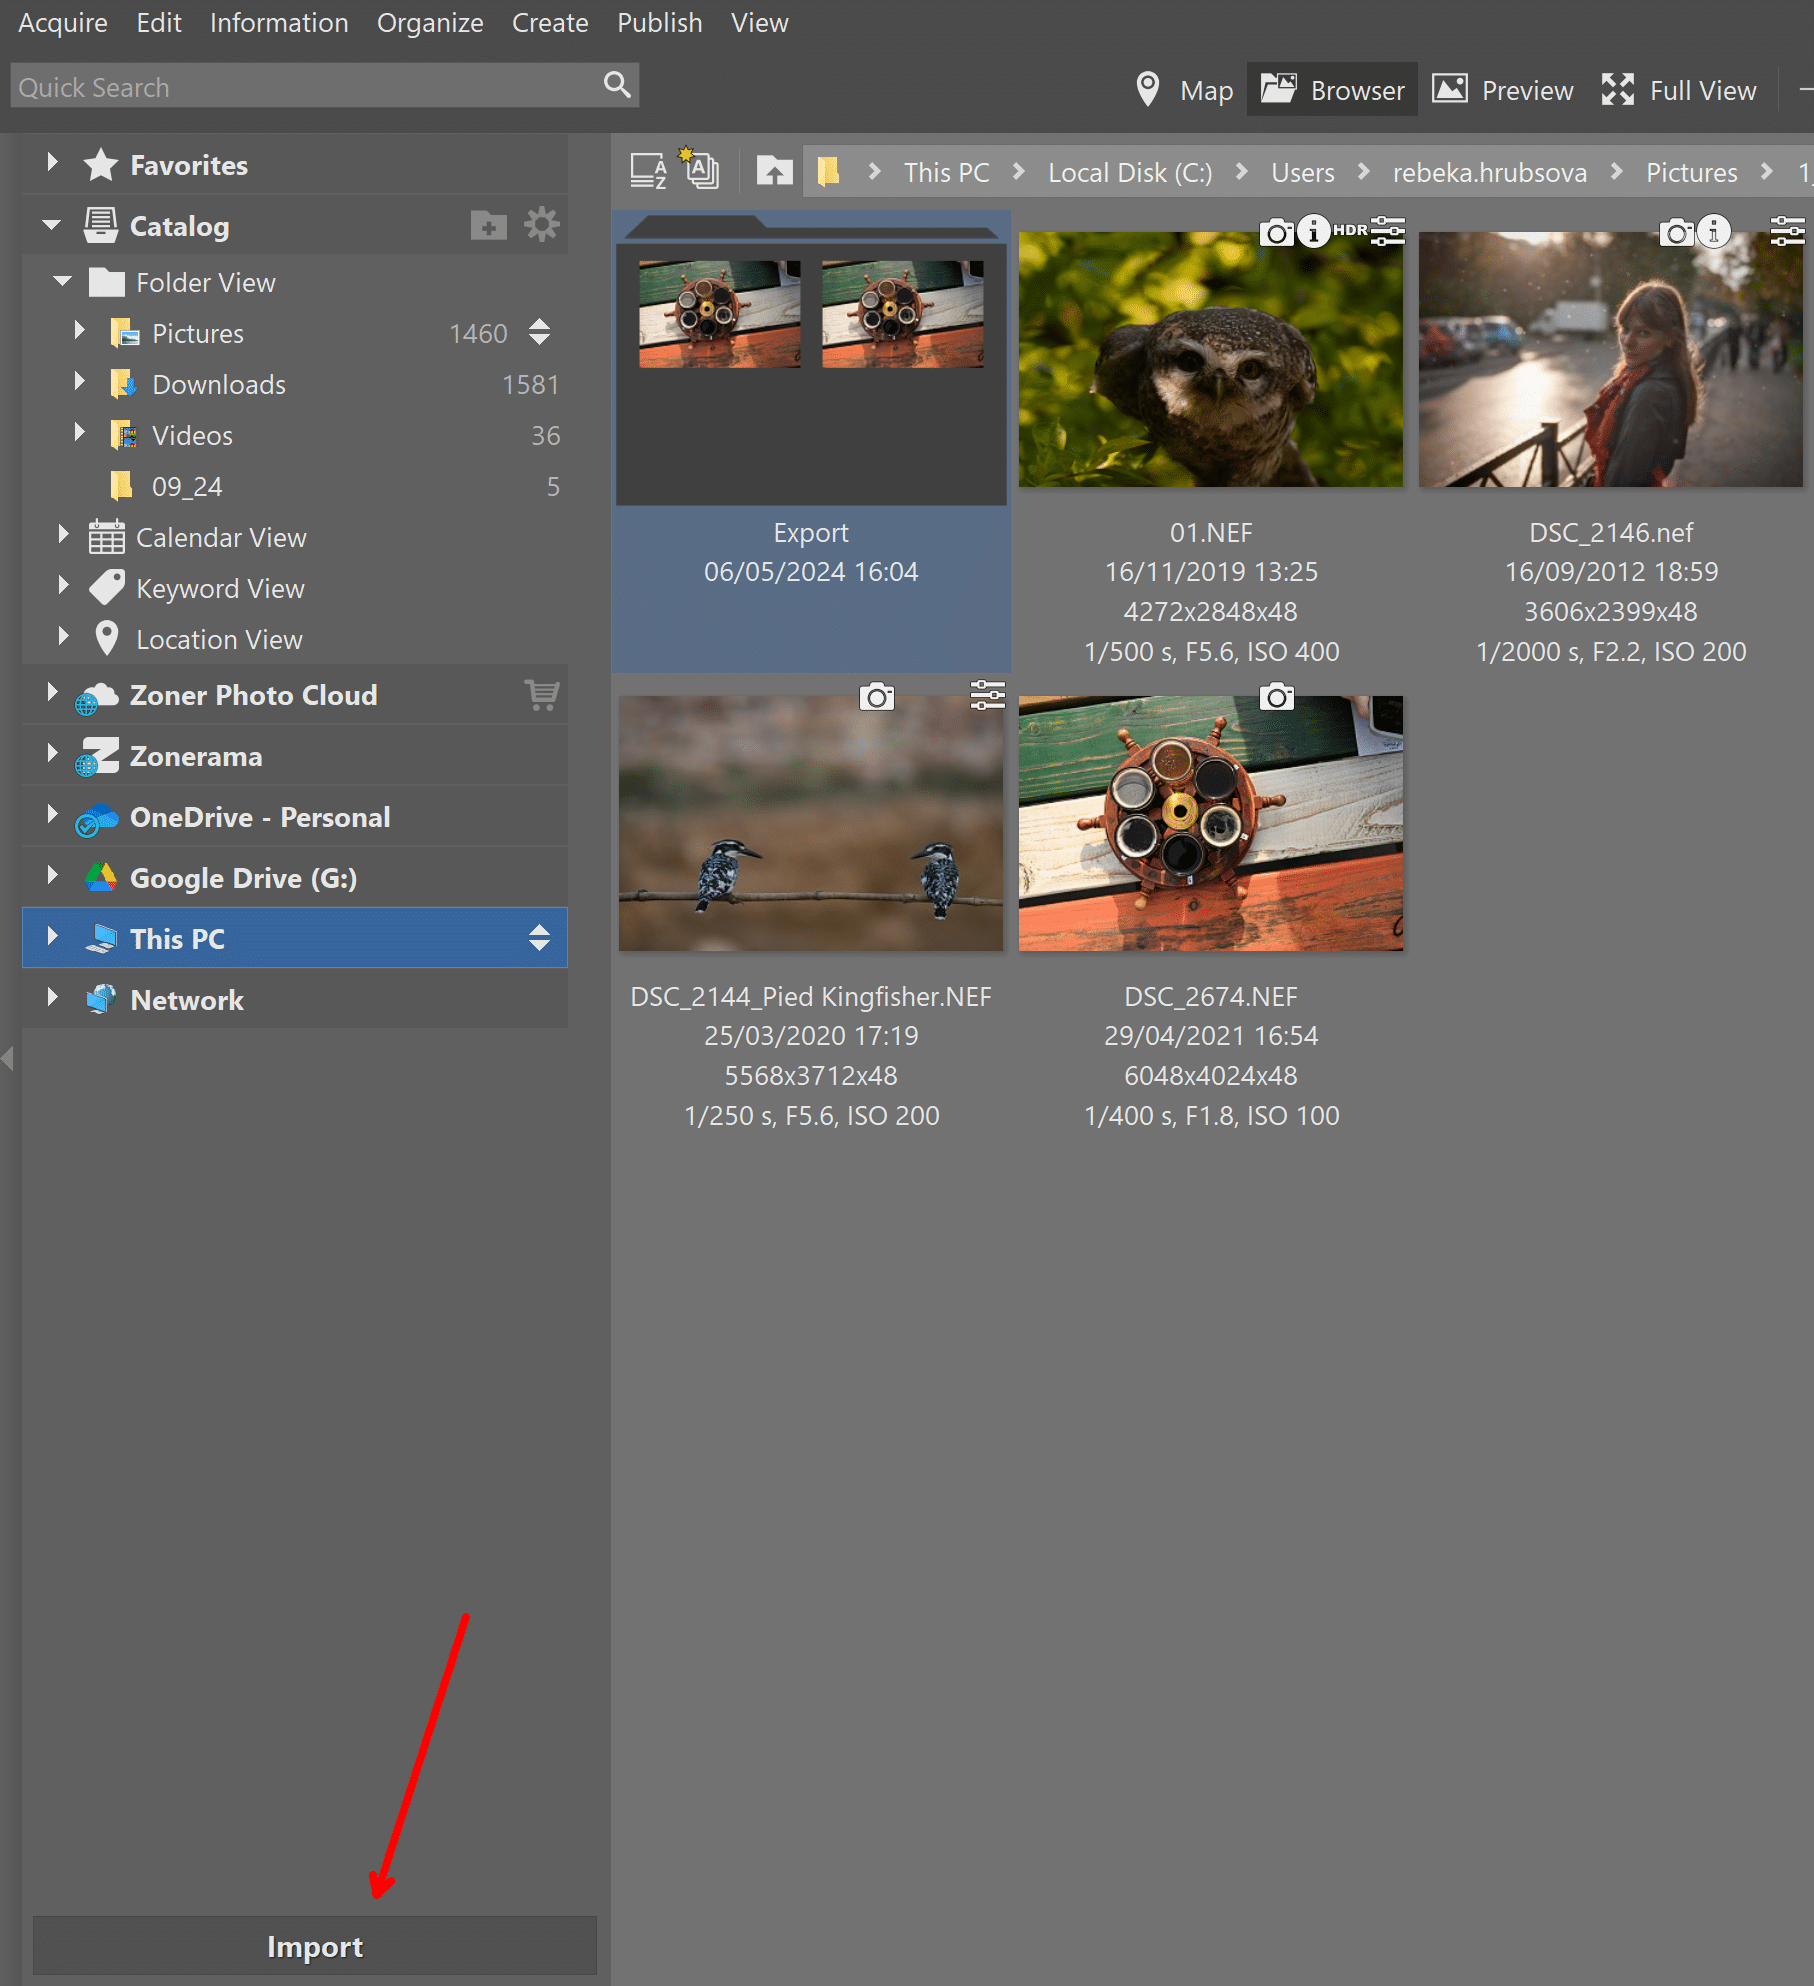Expand the Favorites section

click(x=52, y=162)
